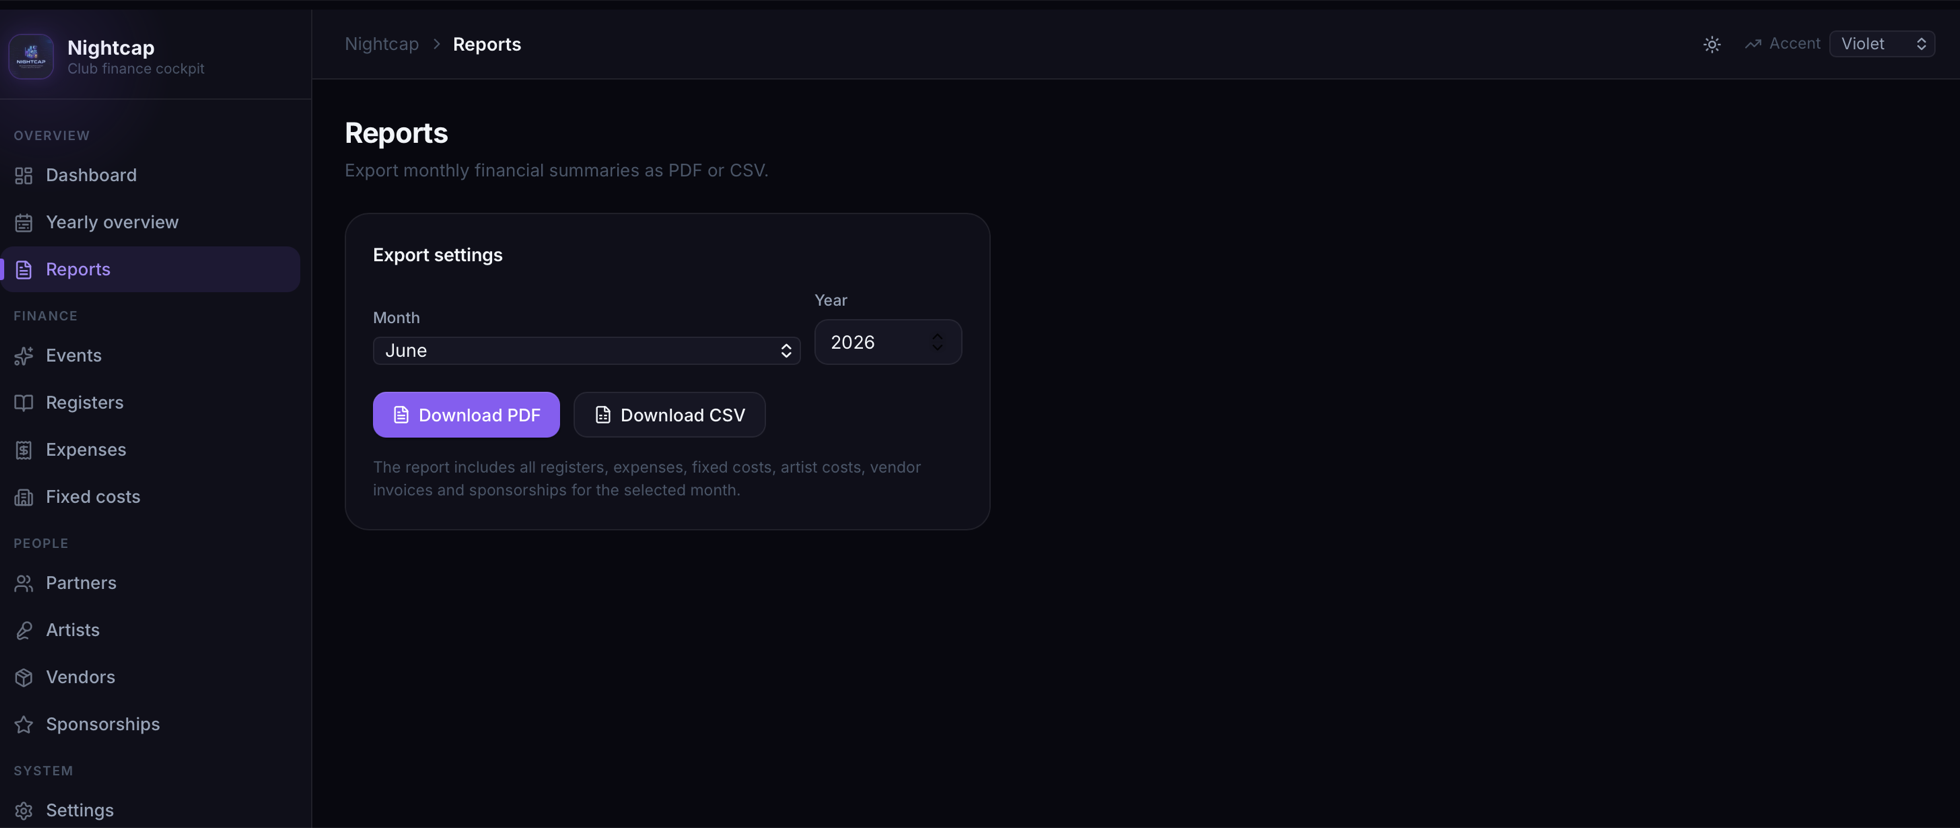Click the Sponsorships star icon

coord(24,723)
